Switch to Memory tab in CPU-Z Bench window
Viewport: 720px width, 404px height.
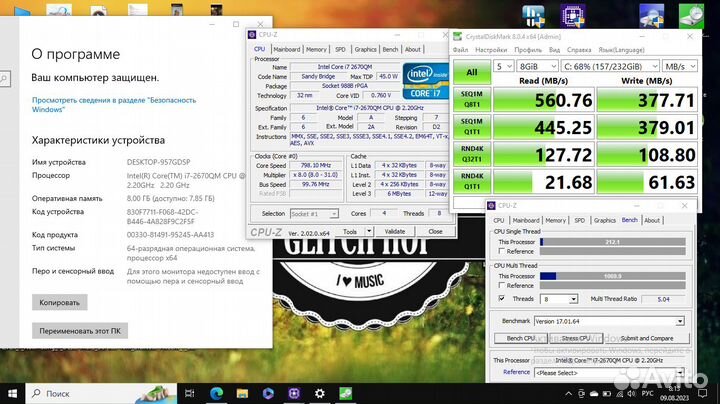556,220
